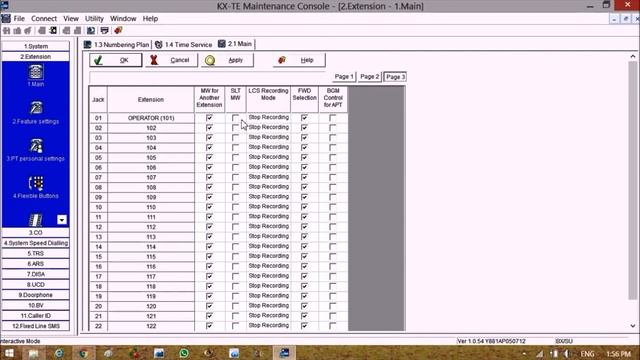Open the Utility menu
Screen dimensions: 640x360
94,19
